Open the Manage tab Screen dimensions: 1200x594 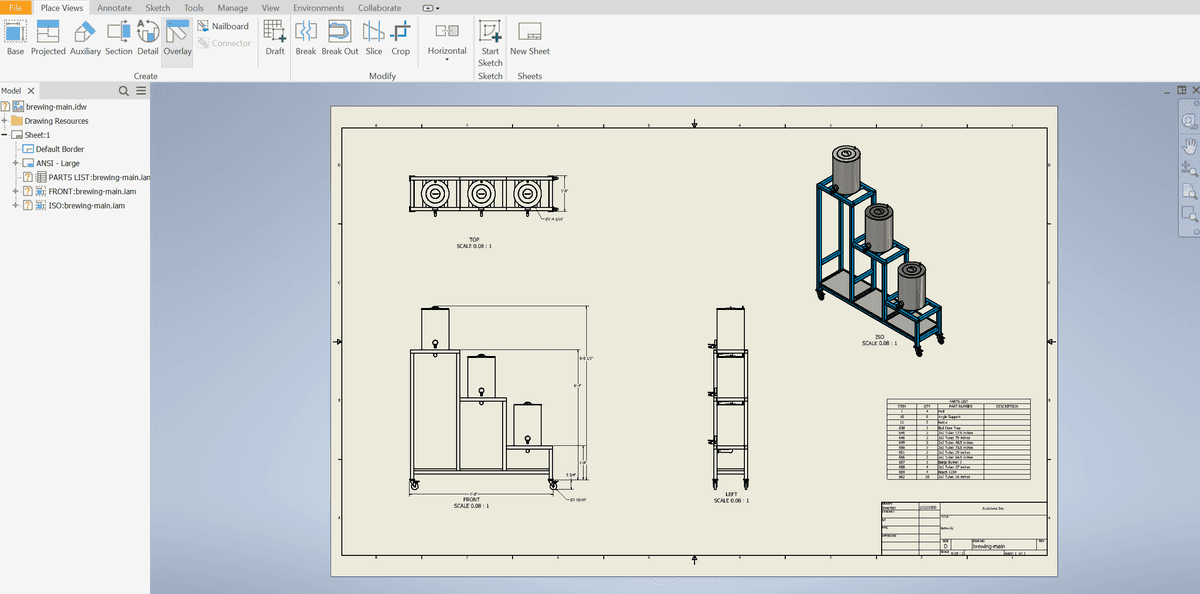(x=233, y=8)
